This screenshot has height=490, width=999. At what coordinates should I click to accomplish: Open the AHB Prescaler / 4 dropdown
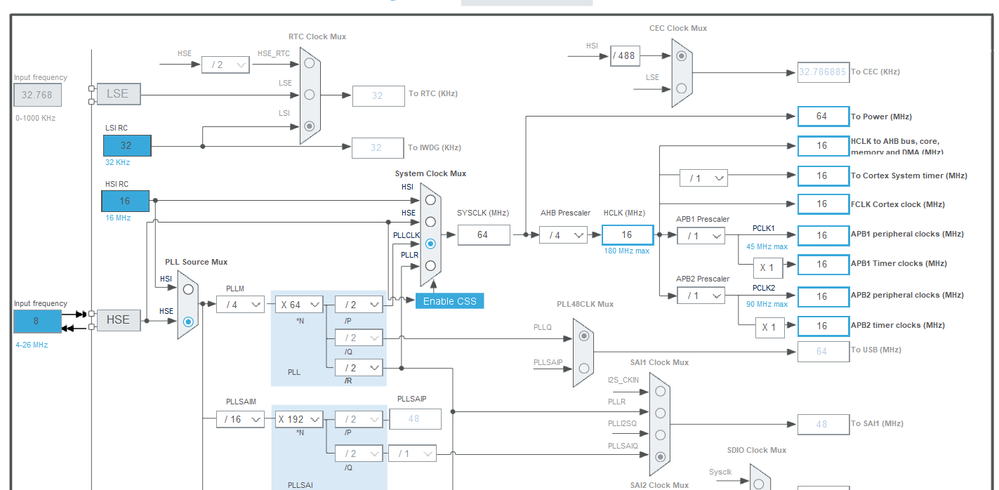563,235
